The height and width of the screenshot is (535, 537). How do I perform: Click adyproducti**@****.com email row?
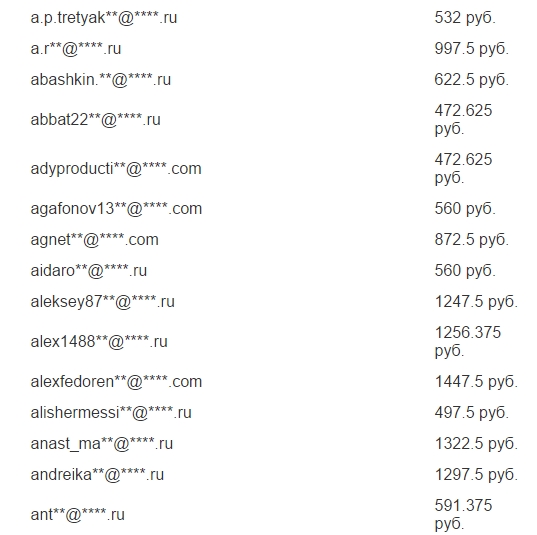coord(116,169)
